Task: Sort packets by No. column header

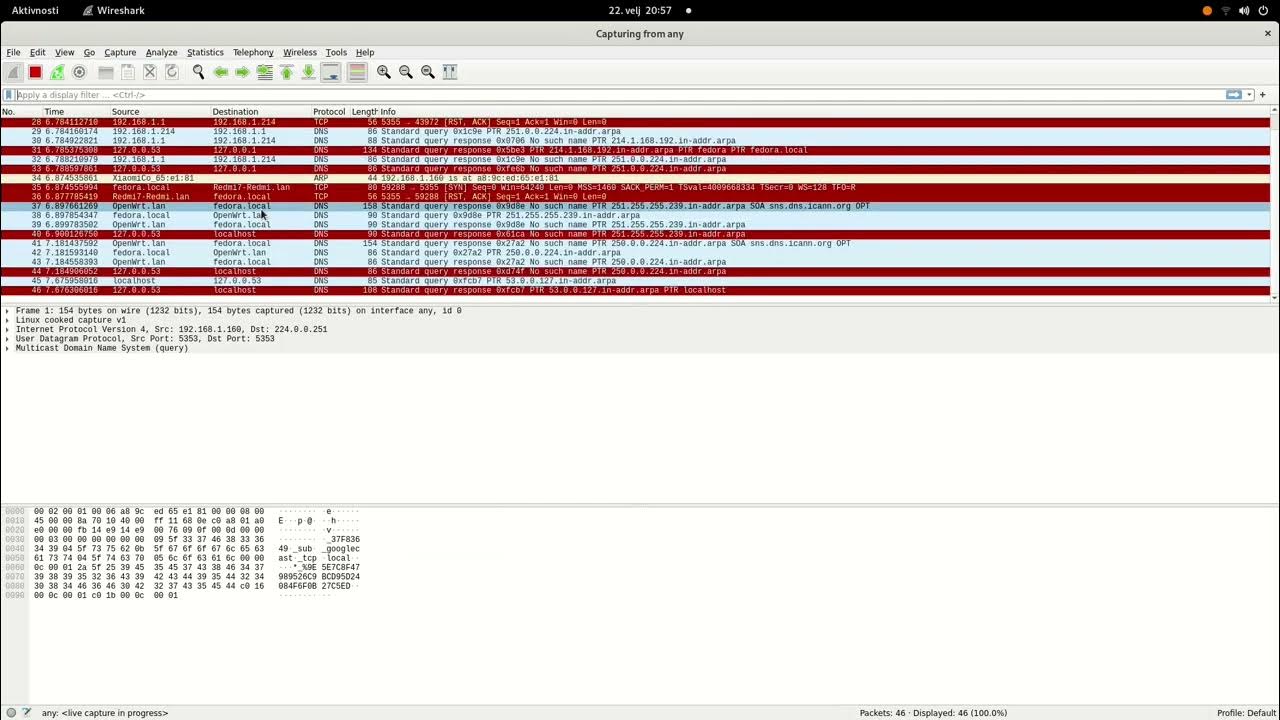Action: pyautogui.click(x=20, y=112)
